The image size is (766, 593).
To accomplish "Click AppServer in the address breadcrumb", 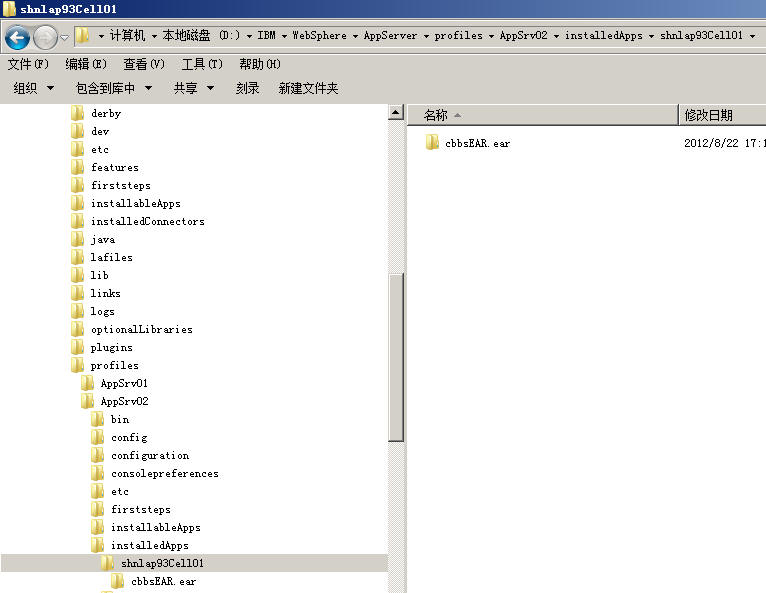I will tap(390, 36).
